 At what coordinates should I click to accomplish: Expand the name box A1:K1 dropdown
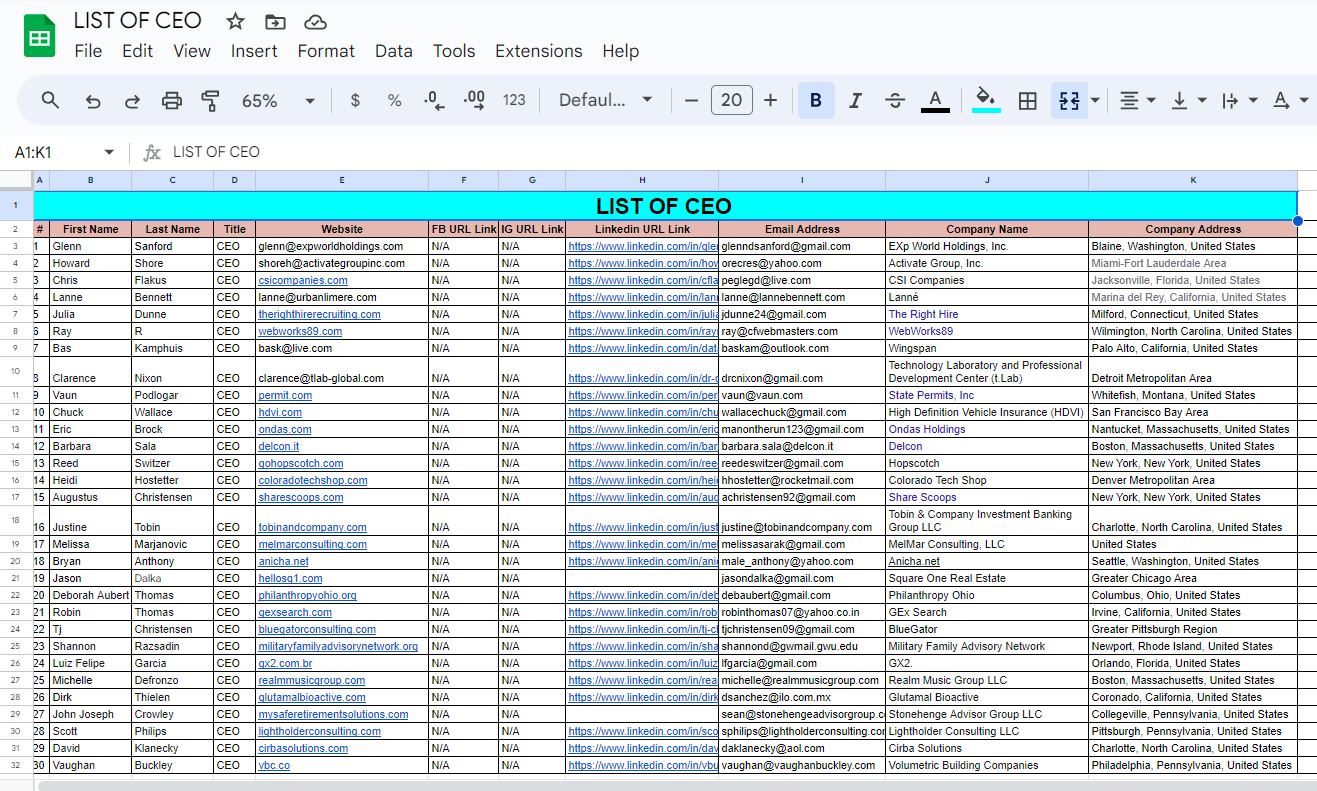(109, 153)
